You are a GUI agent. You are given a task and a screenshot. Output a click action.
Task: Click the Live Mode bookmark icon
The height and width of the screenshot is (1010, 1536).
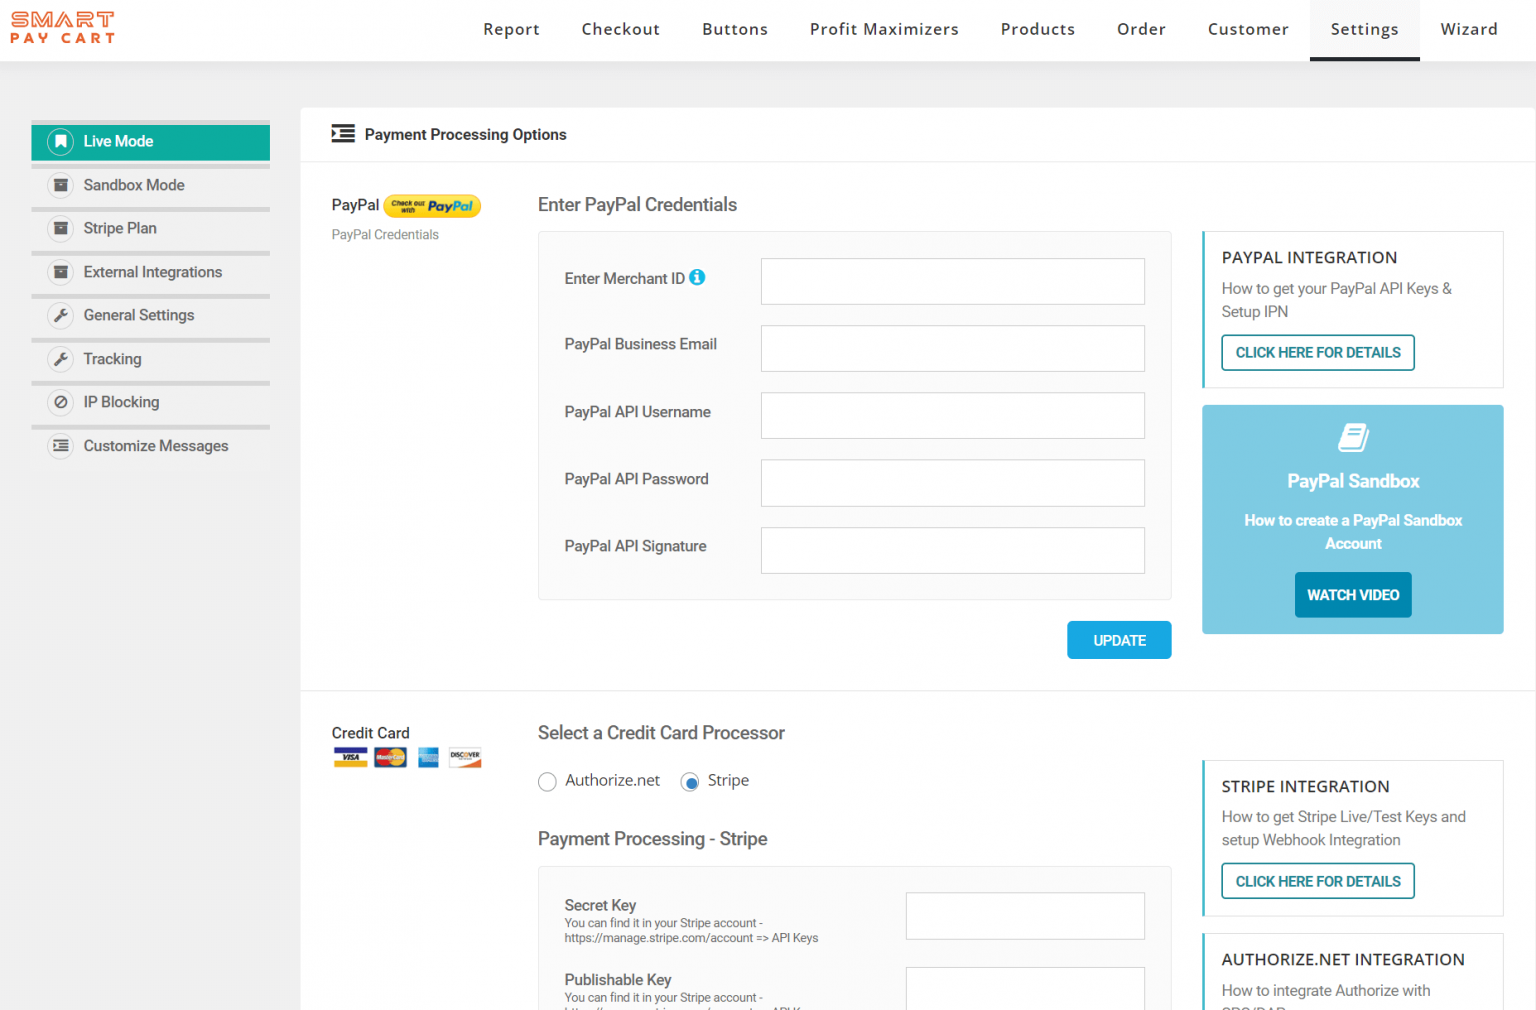[60, 141]
